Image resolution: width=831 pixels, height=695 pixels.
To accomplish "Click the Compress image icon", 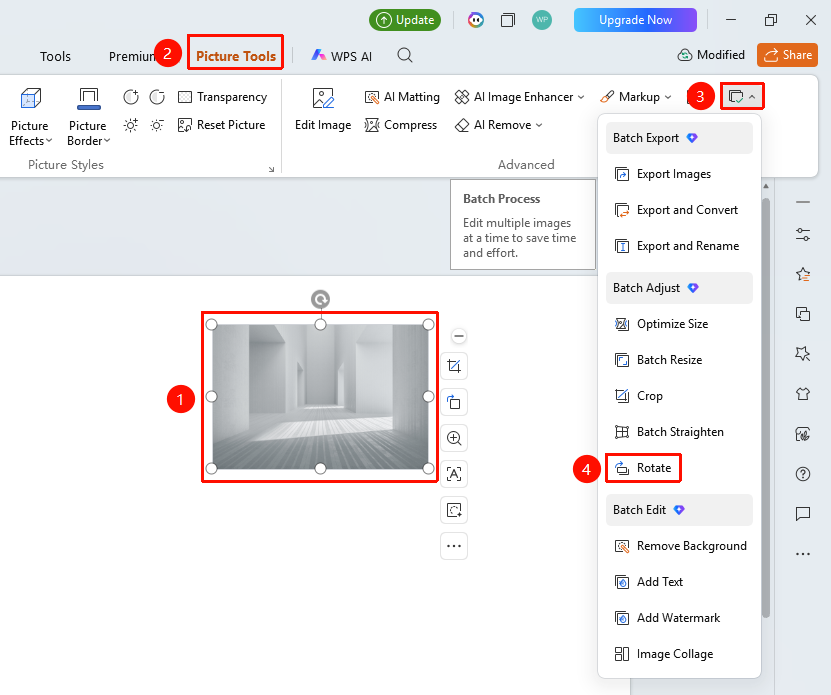I will (x=372, y=125).
